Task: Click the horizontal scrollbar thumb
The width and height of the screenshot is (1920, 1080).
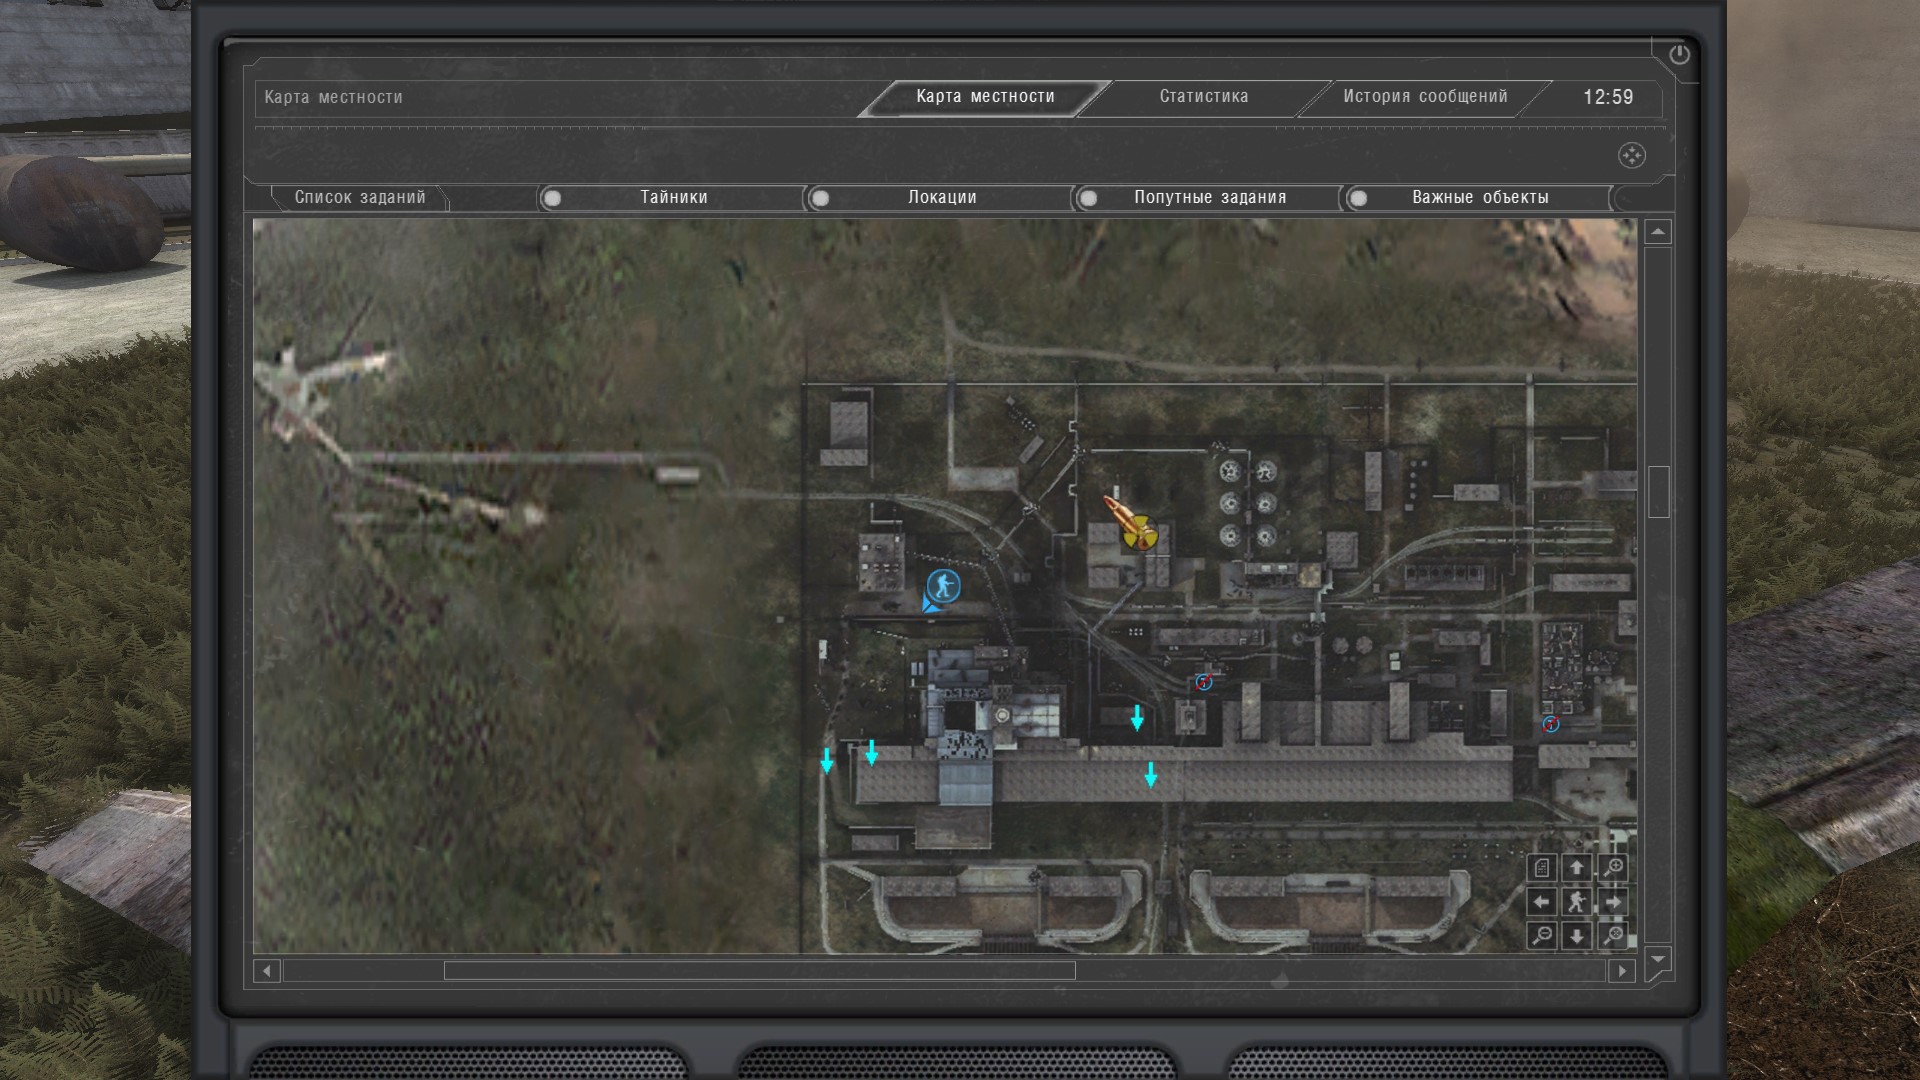Action: pyautogui.click(x=759, y=970)
